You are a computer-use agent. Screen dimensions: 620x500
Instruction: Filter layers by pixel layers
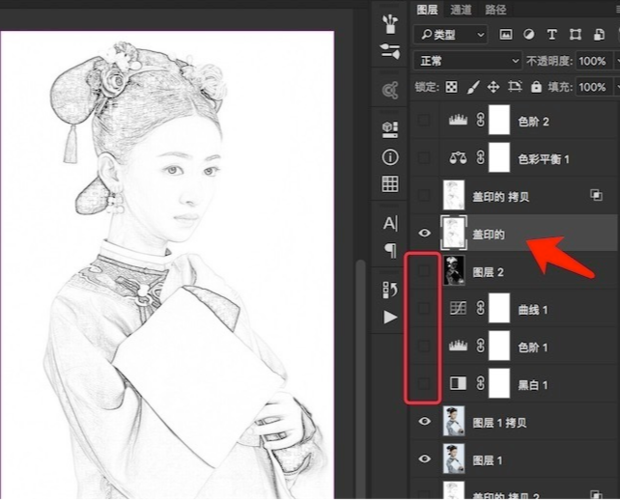pyautogui.click(x=505, y=34)
